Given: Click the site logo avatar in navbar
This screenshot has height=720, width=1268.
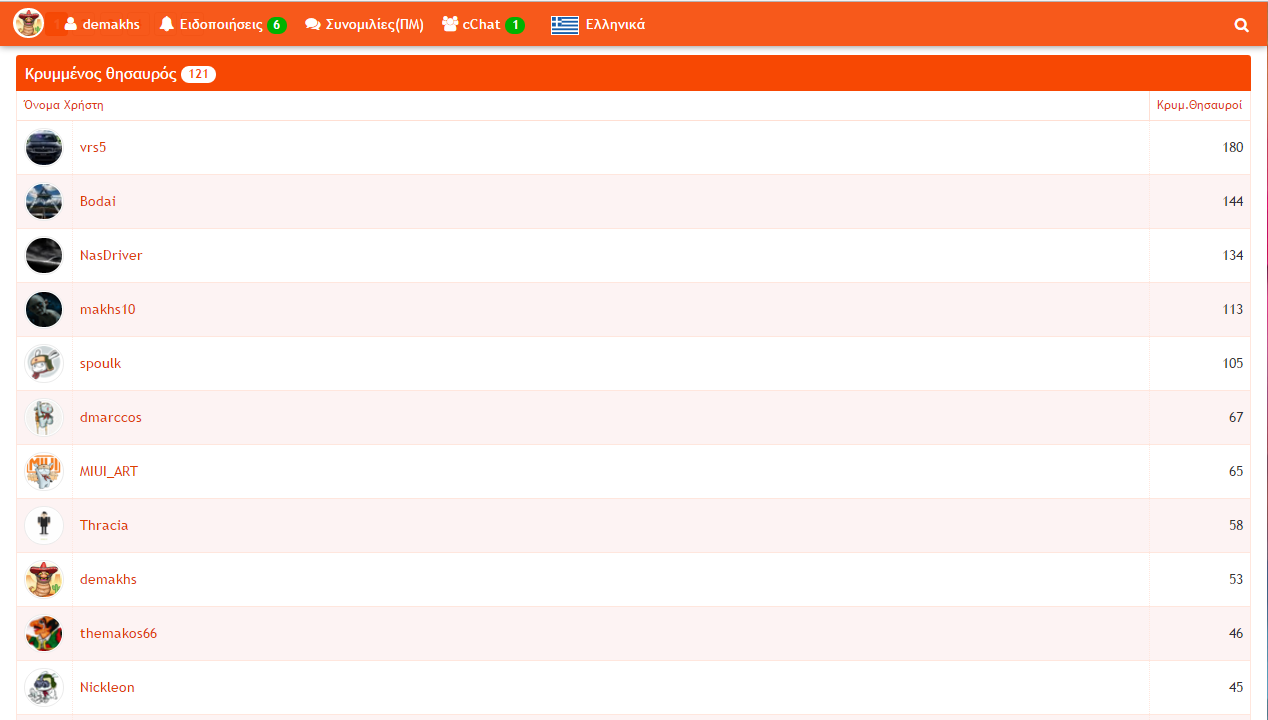Looking at the screenshot, I should (x=29, y=24).
